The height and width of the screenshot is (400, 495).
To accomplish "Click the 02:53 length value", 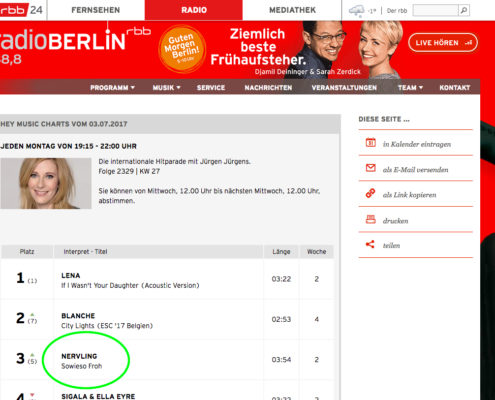I will [x=281, y=319].
